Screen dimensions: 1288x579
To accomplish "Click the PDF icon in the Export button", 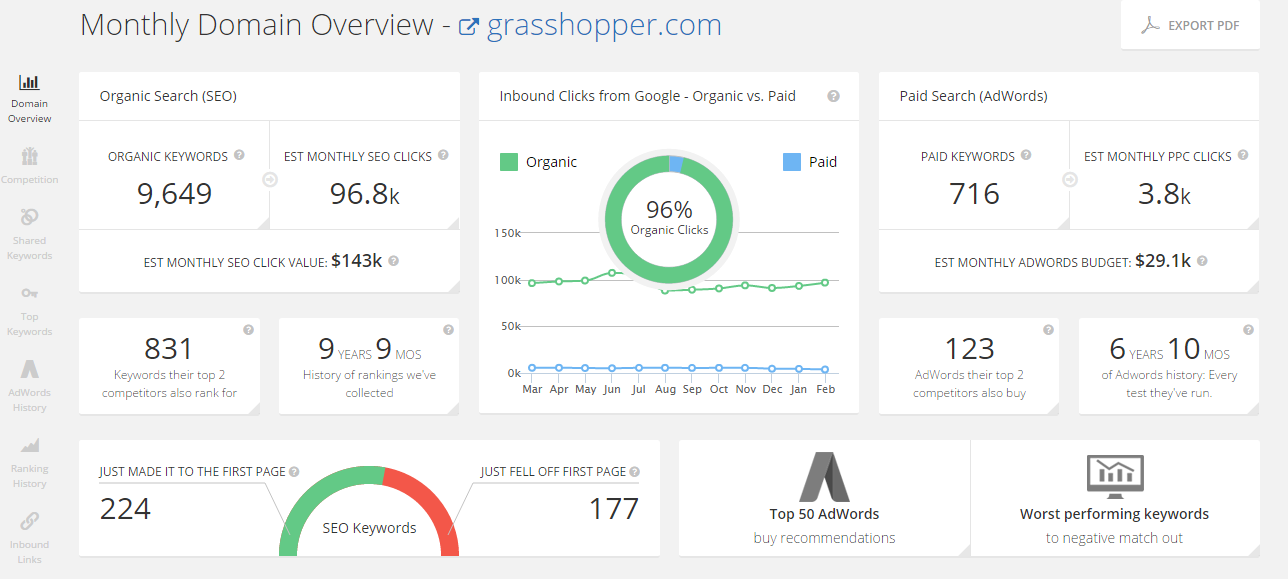I will click(x=1150, y=25).
